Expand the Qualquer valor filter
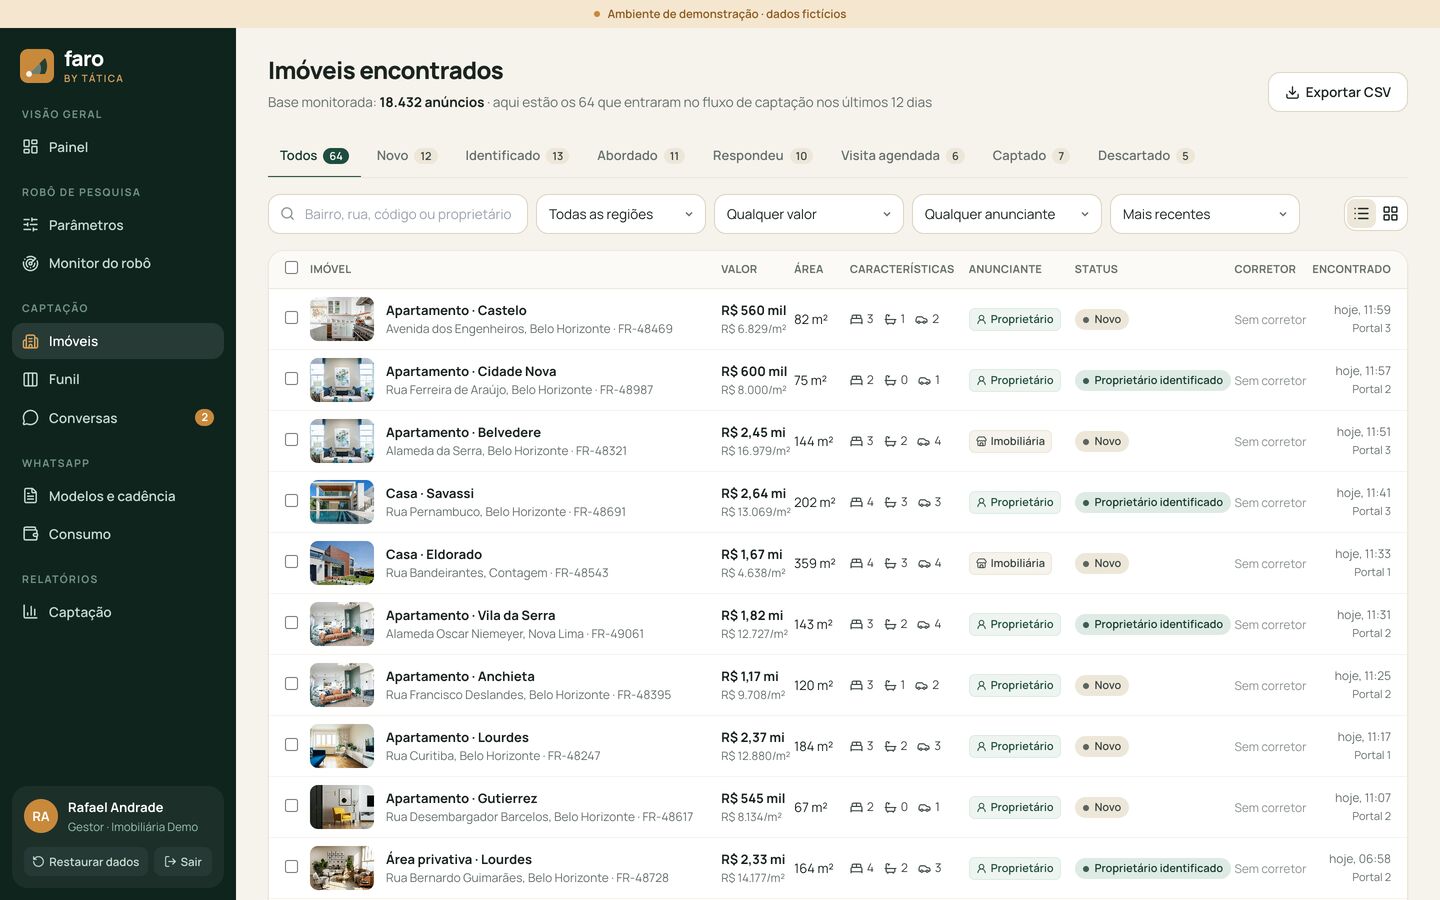 coord(809,214)
